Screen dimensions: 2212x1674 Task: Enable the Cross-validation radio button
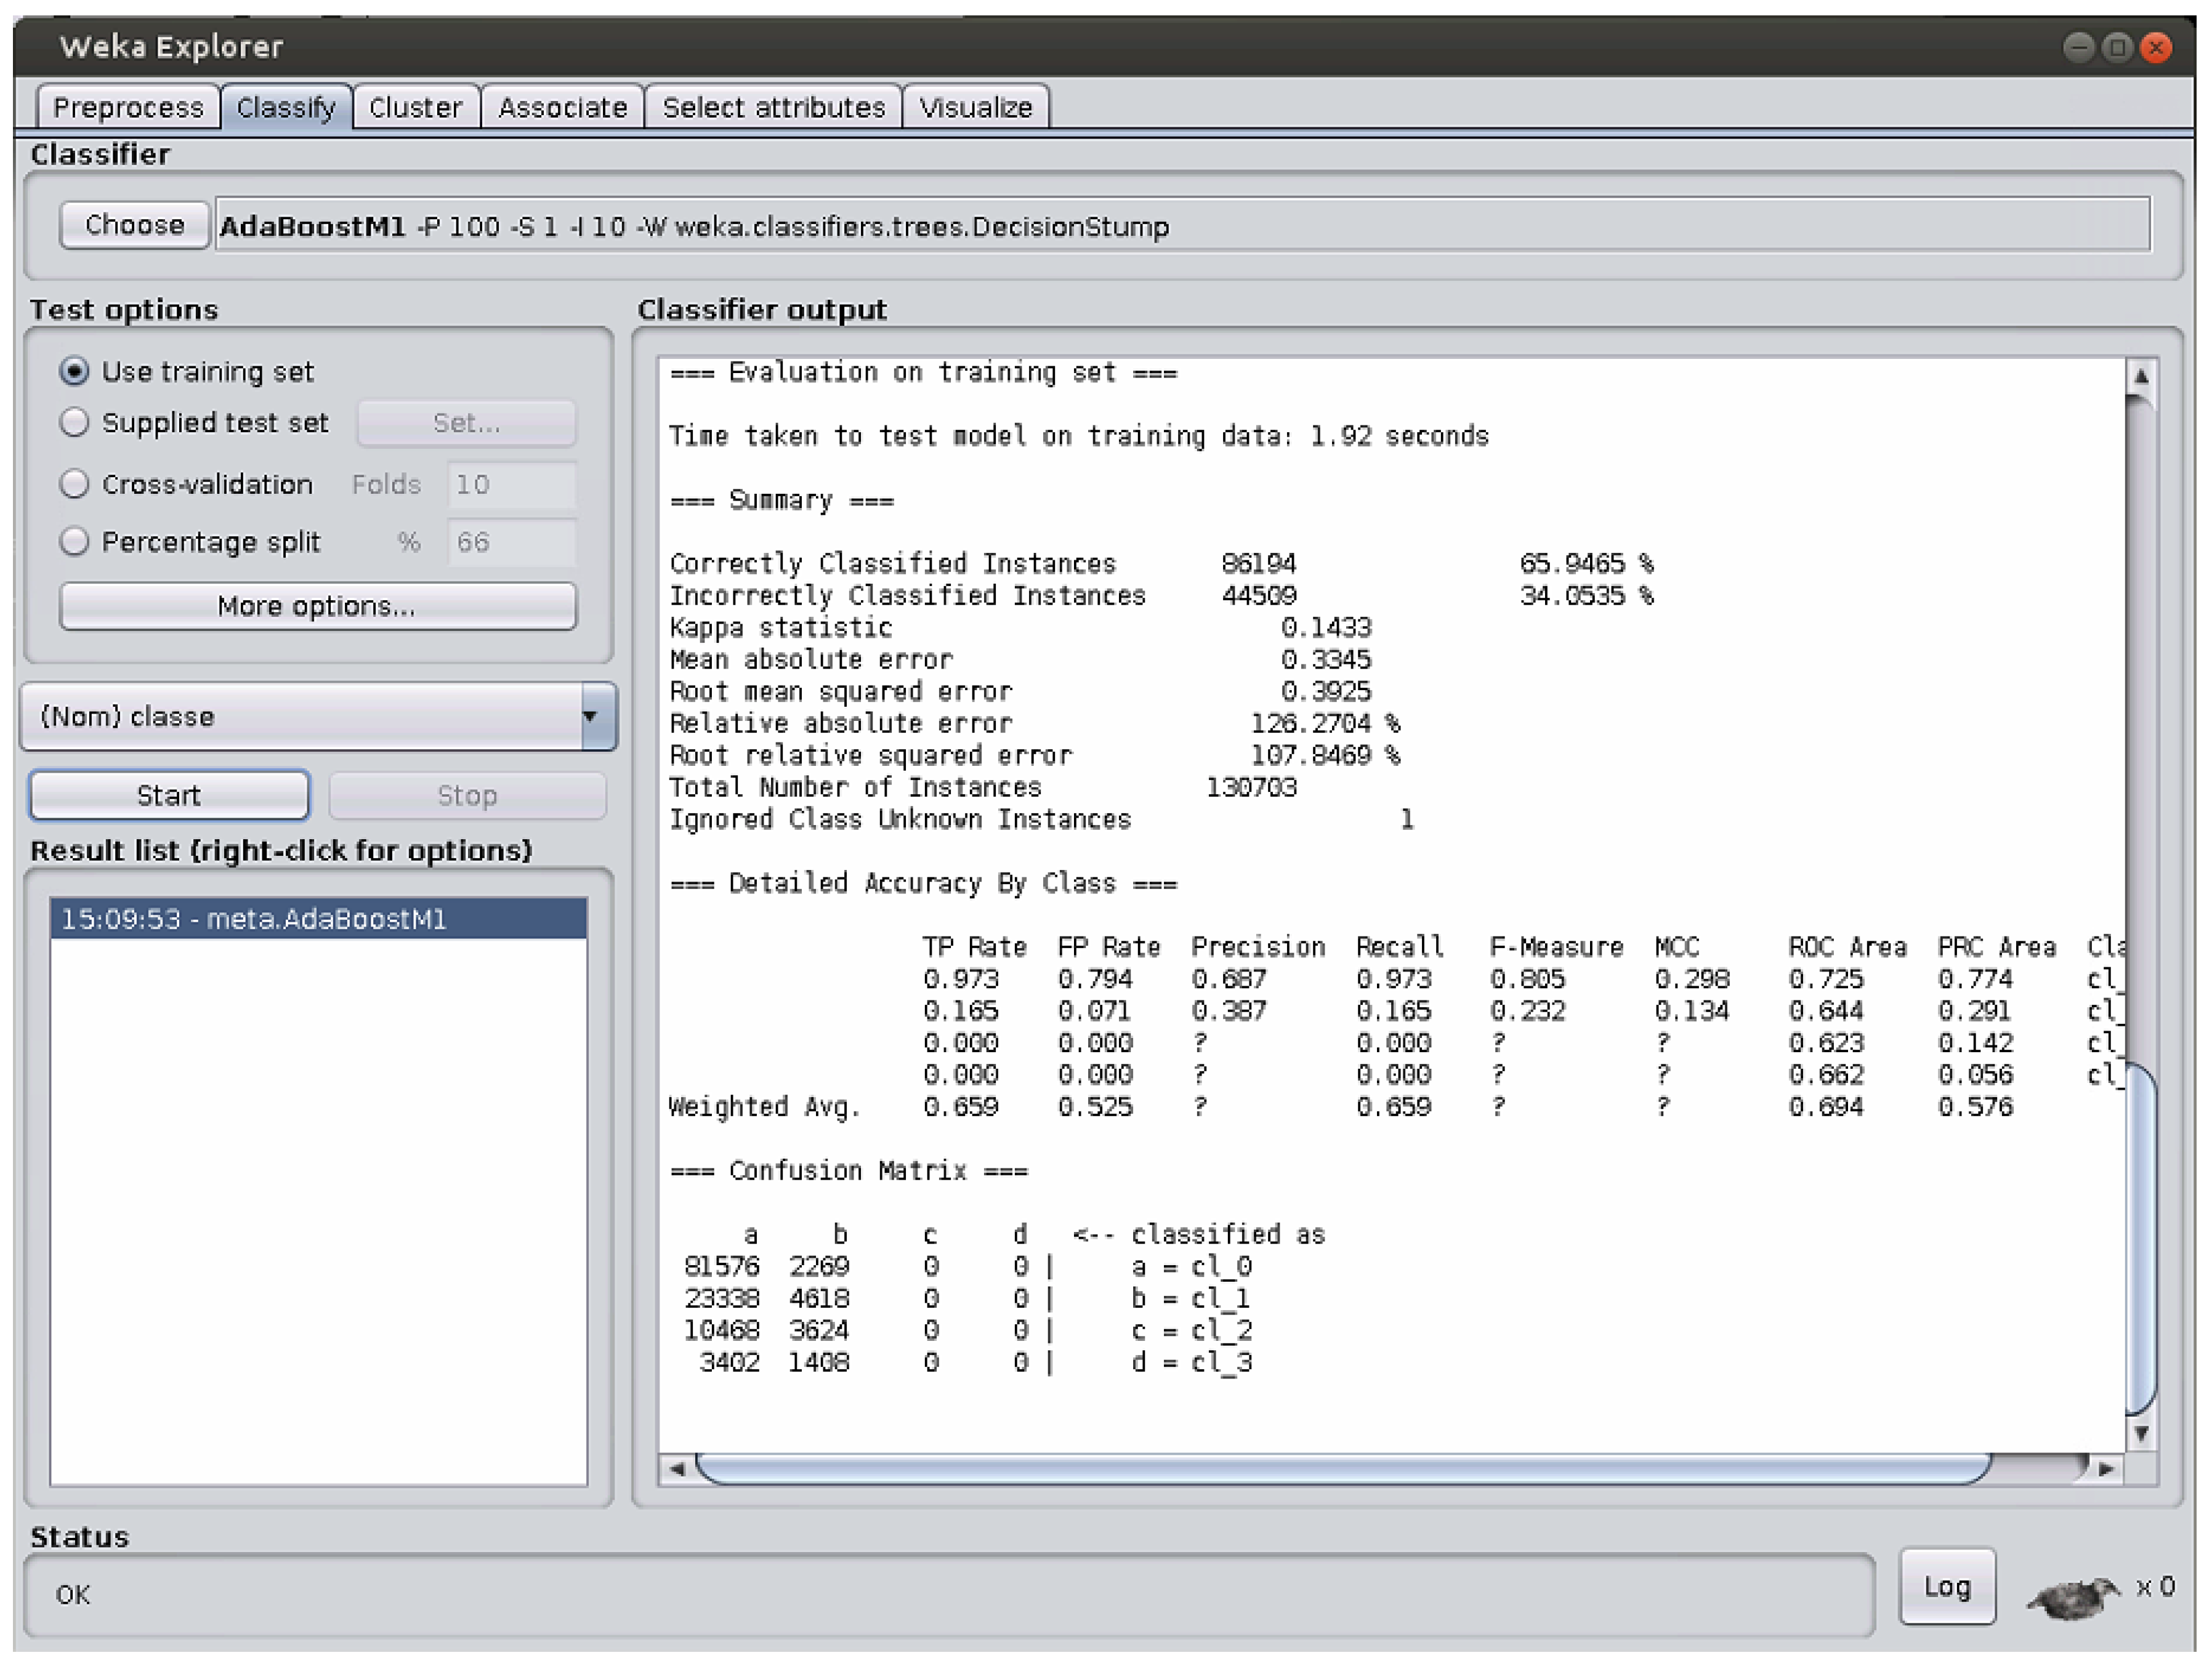74,484
